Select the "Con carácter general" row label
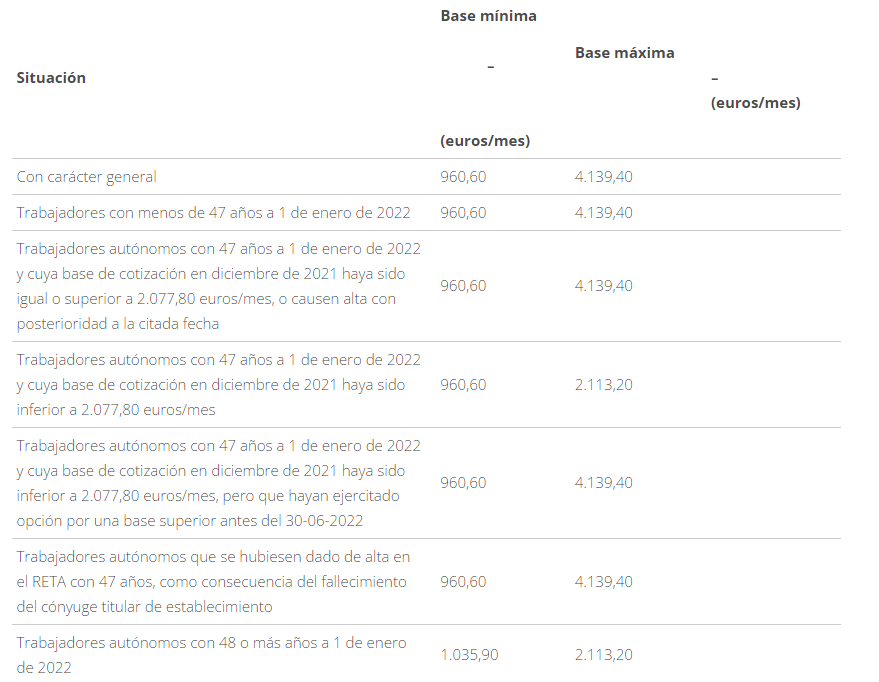879x682 pixels. [87, 177]
